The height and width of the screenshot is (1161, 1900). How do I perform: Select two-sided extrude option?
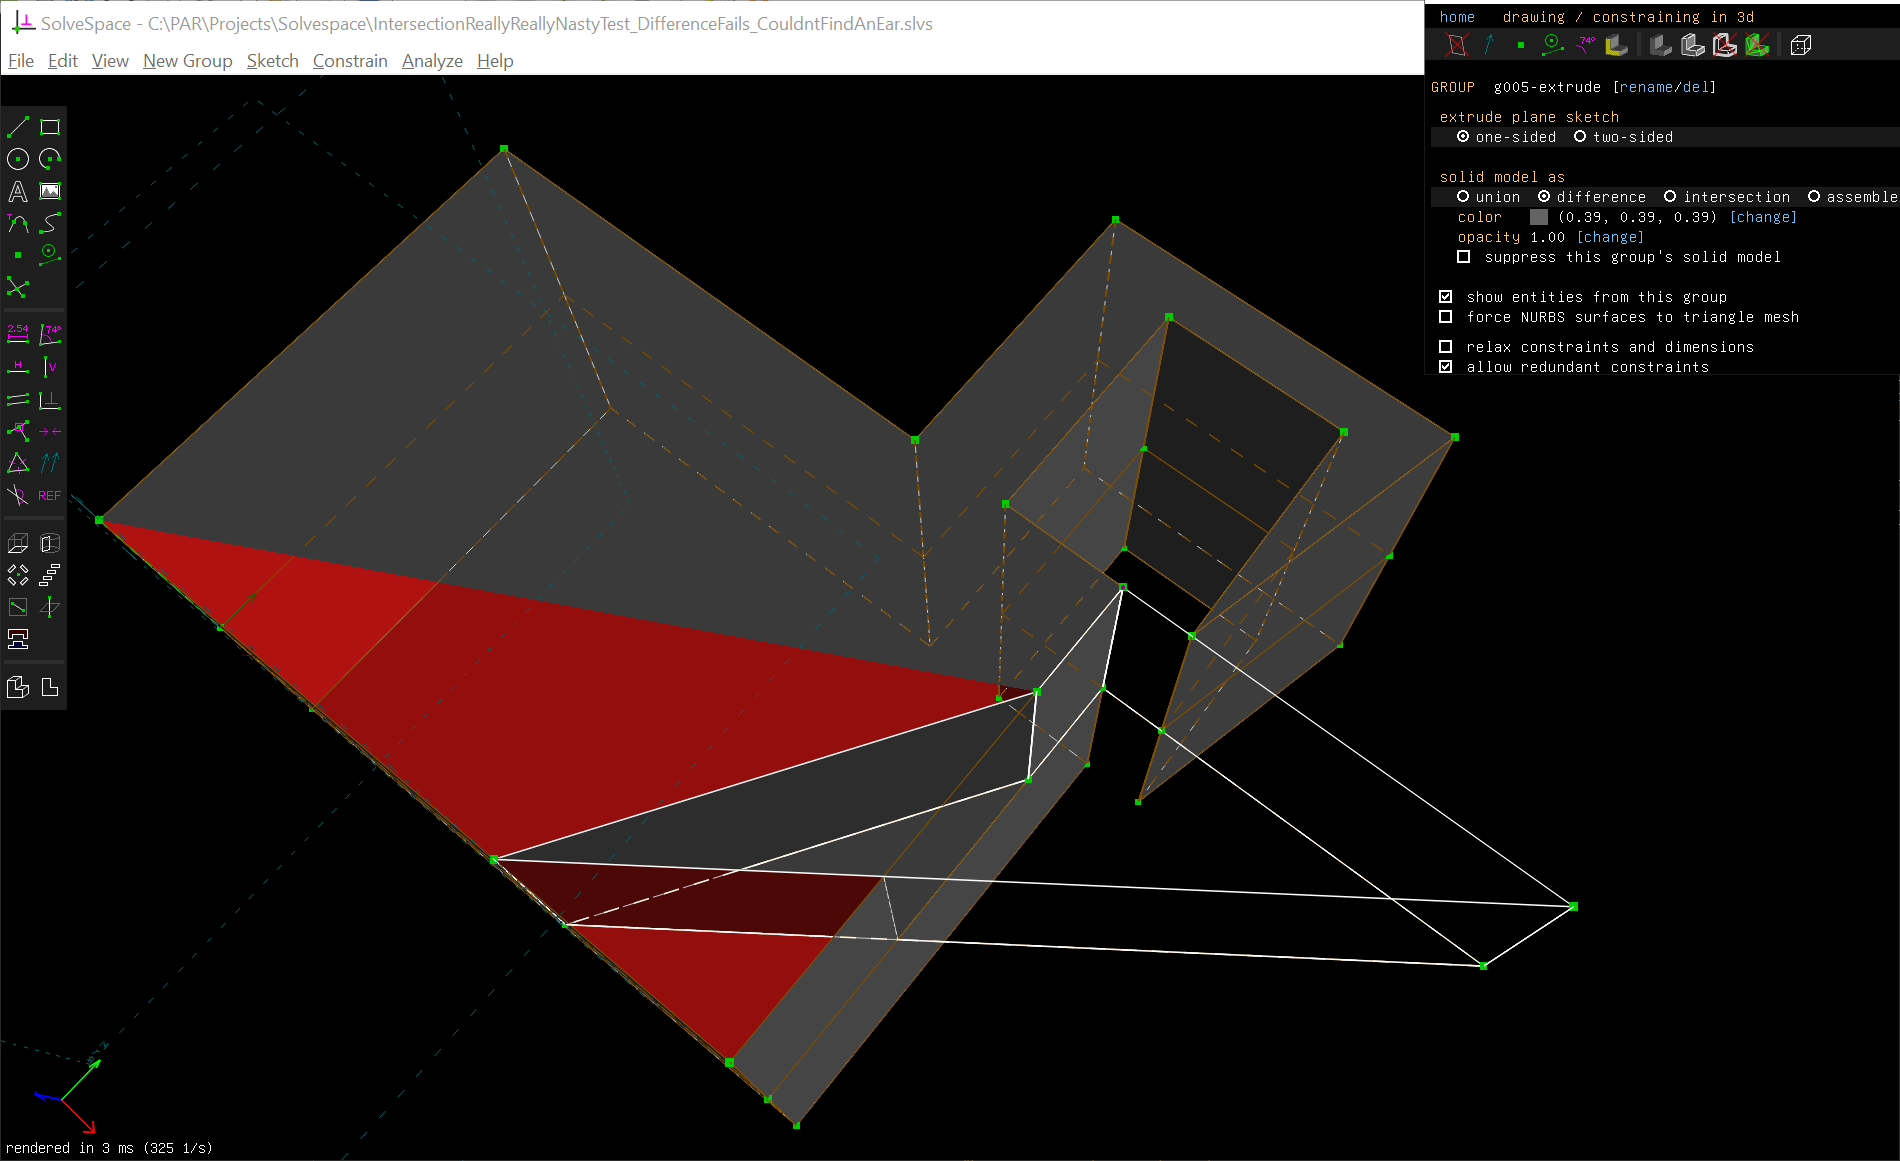1624,137
